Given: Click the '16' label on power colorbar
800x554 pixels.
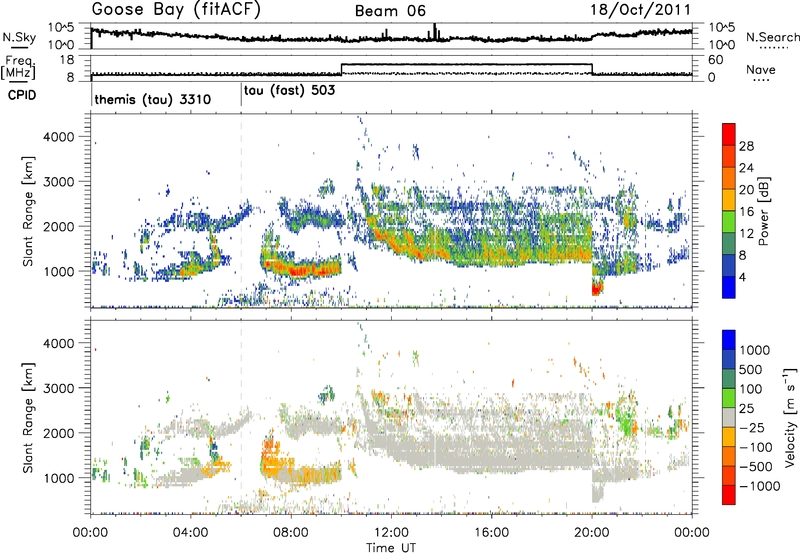Looking at the screenshot, I should (x=746, y=212).
